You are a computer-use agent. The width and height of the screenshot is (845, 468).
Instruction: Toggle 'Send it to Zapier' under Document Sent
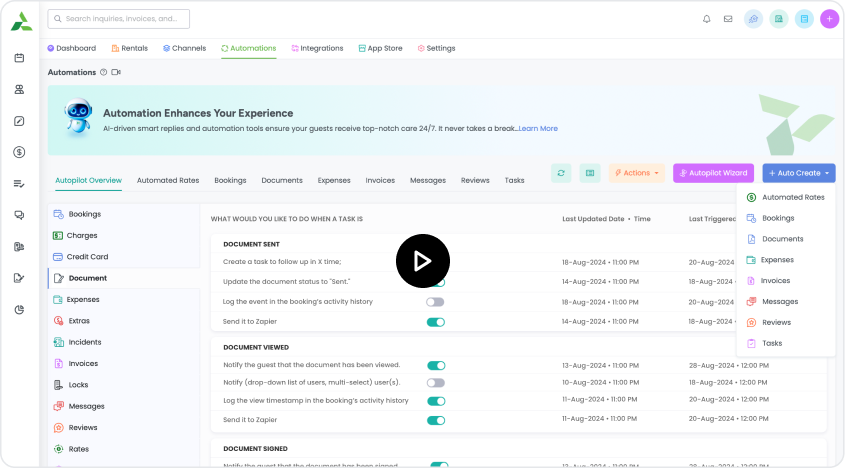point(435,322)
